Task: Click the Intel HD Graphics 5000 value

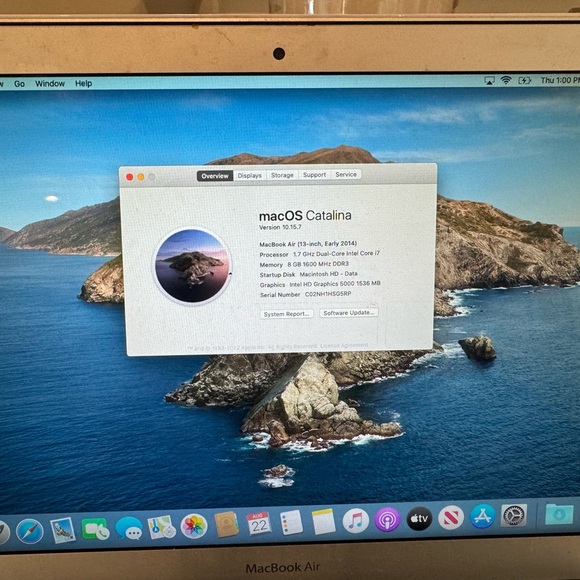Action: tap(335, 284)
